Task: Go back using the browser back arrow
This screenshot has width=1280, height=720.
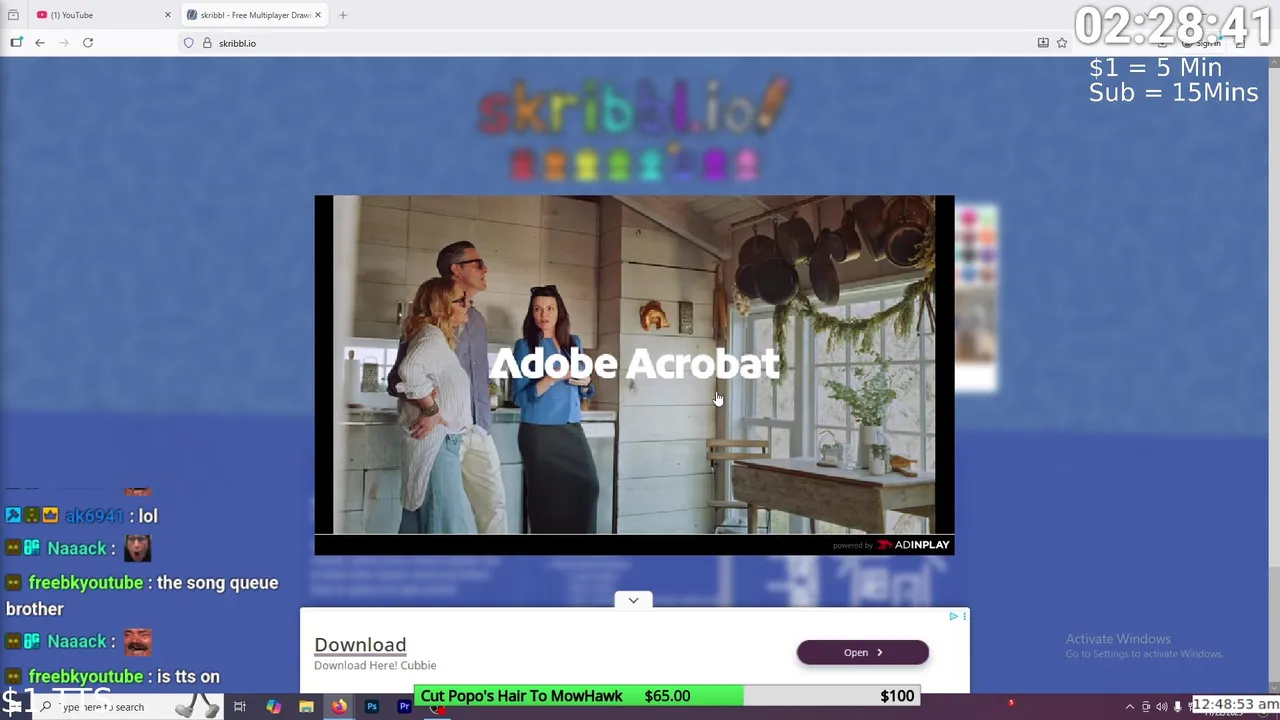Action: pyautogui.click(x=40, y=43)
